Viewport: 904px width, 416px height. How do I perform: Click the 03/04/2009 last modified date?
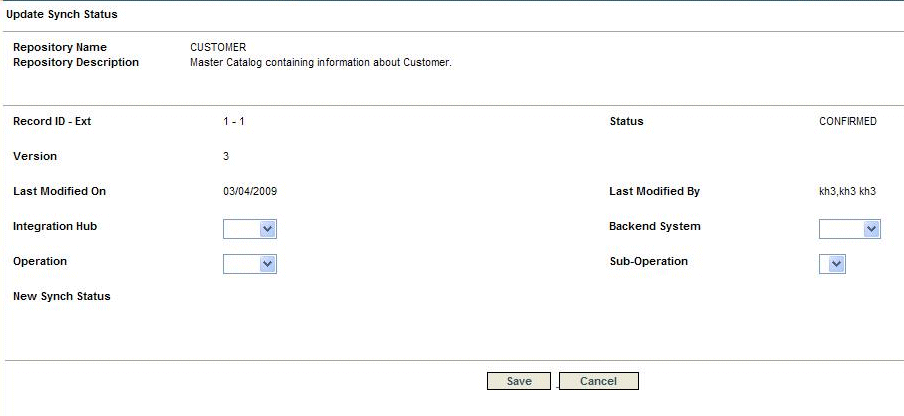pyautogui.click(x=250, y=191)
